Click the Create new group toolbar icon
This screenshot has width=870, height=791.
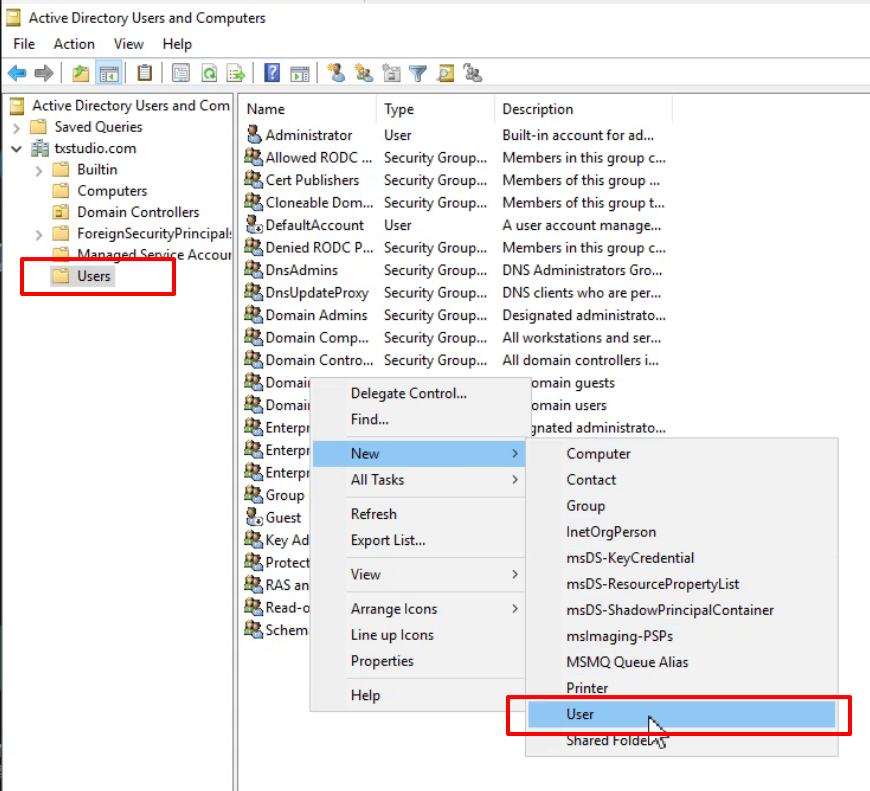coord(364,73)
